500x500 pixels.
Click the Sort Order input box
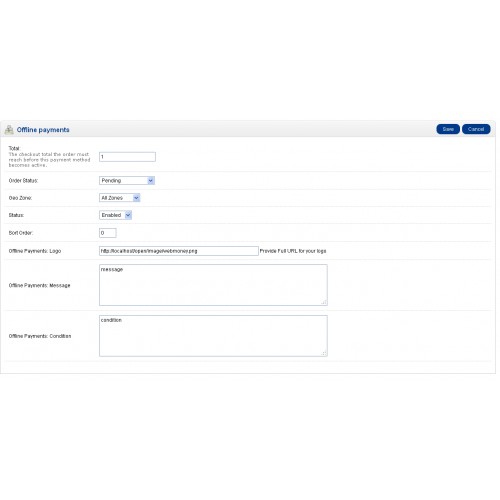(108, 233)
